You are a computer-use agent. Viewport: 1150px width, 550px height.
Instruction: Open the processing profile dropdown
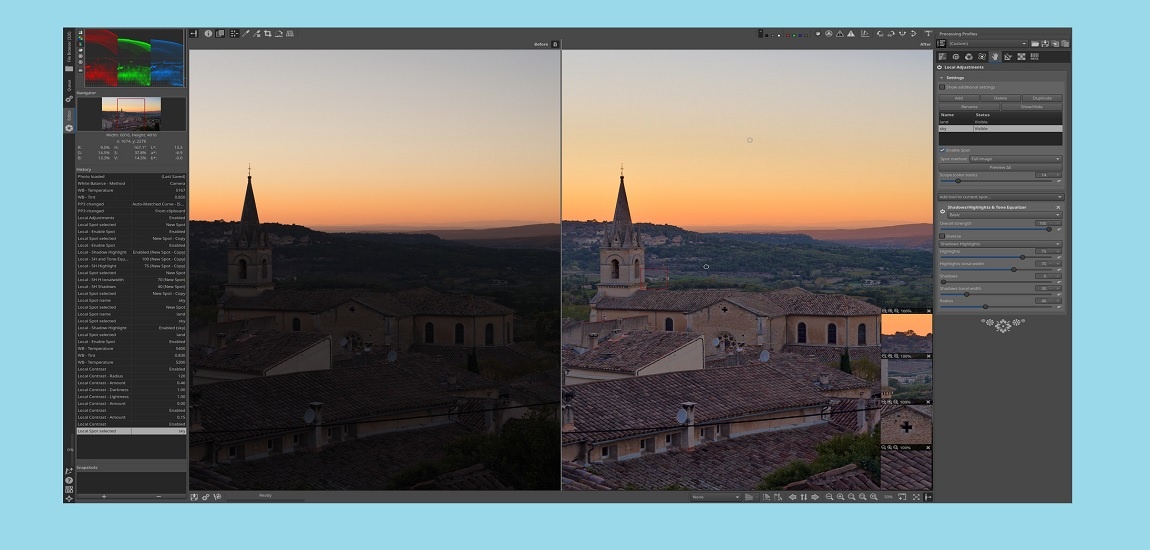(988, 43)
